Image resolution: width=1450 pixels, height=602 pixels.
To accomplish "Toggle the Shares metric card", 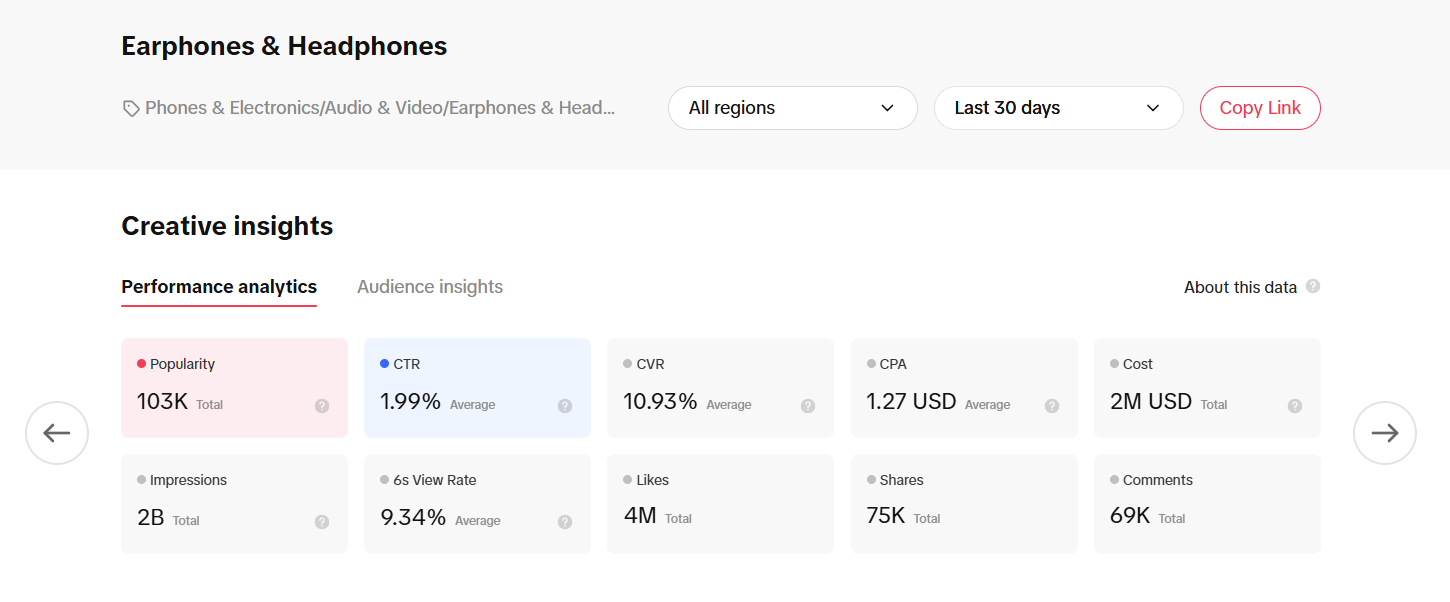I will click(963, 504).
